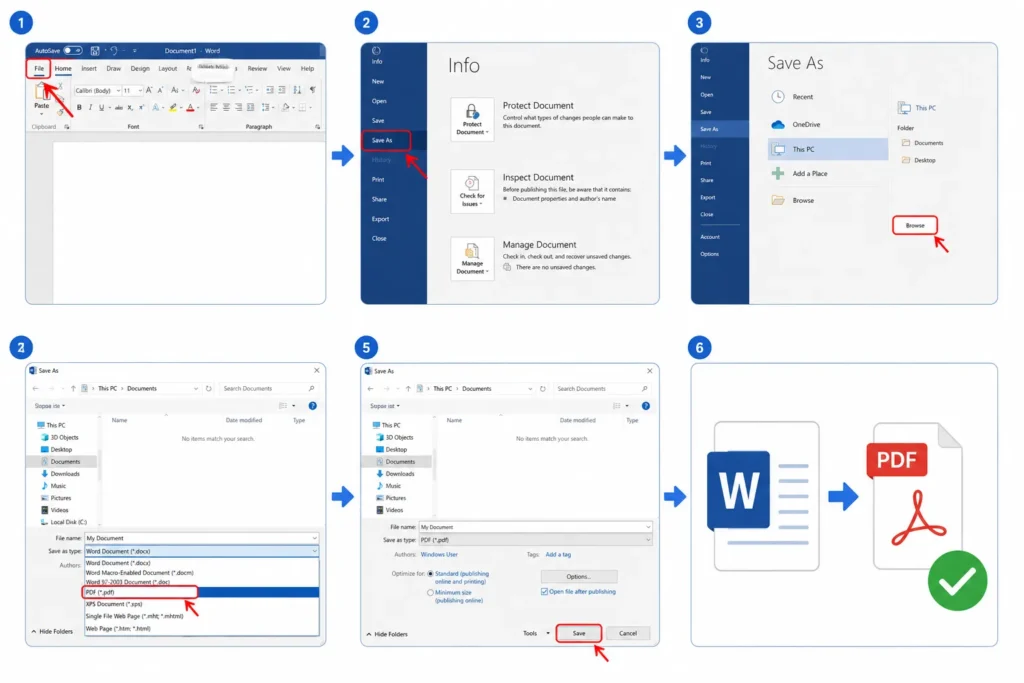
Task: Select Local Disk (C:) in the folder tree
Action: click(63, 522)
